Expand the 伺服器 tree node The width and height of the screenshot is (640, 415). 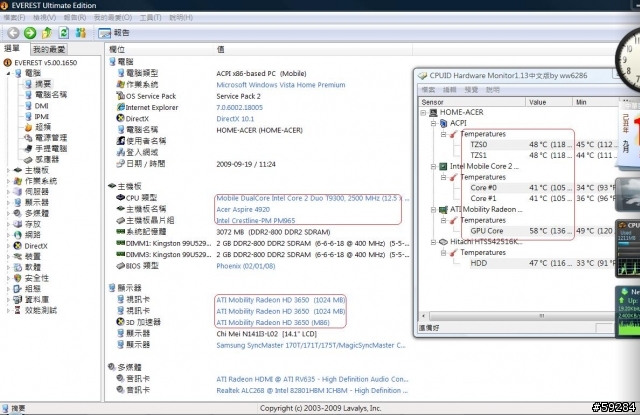pos(8,192)
